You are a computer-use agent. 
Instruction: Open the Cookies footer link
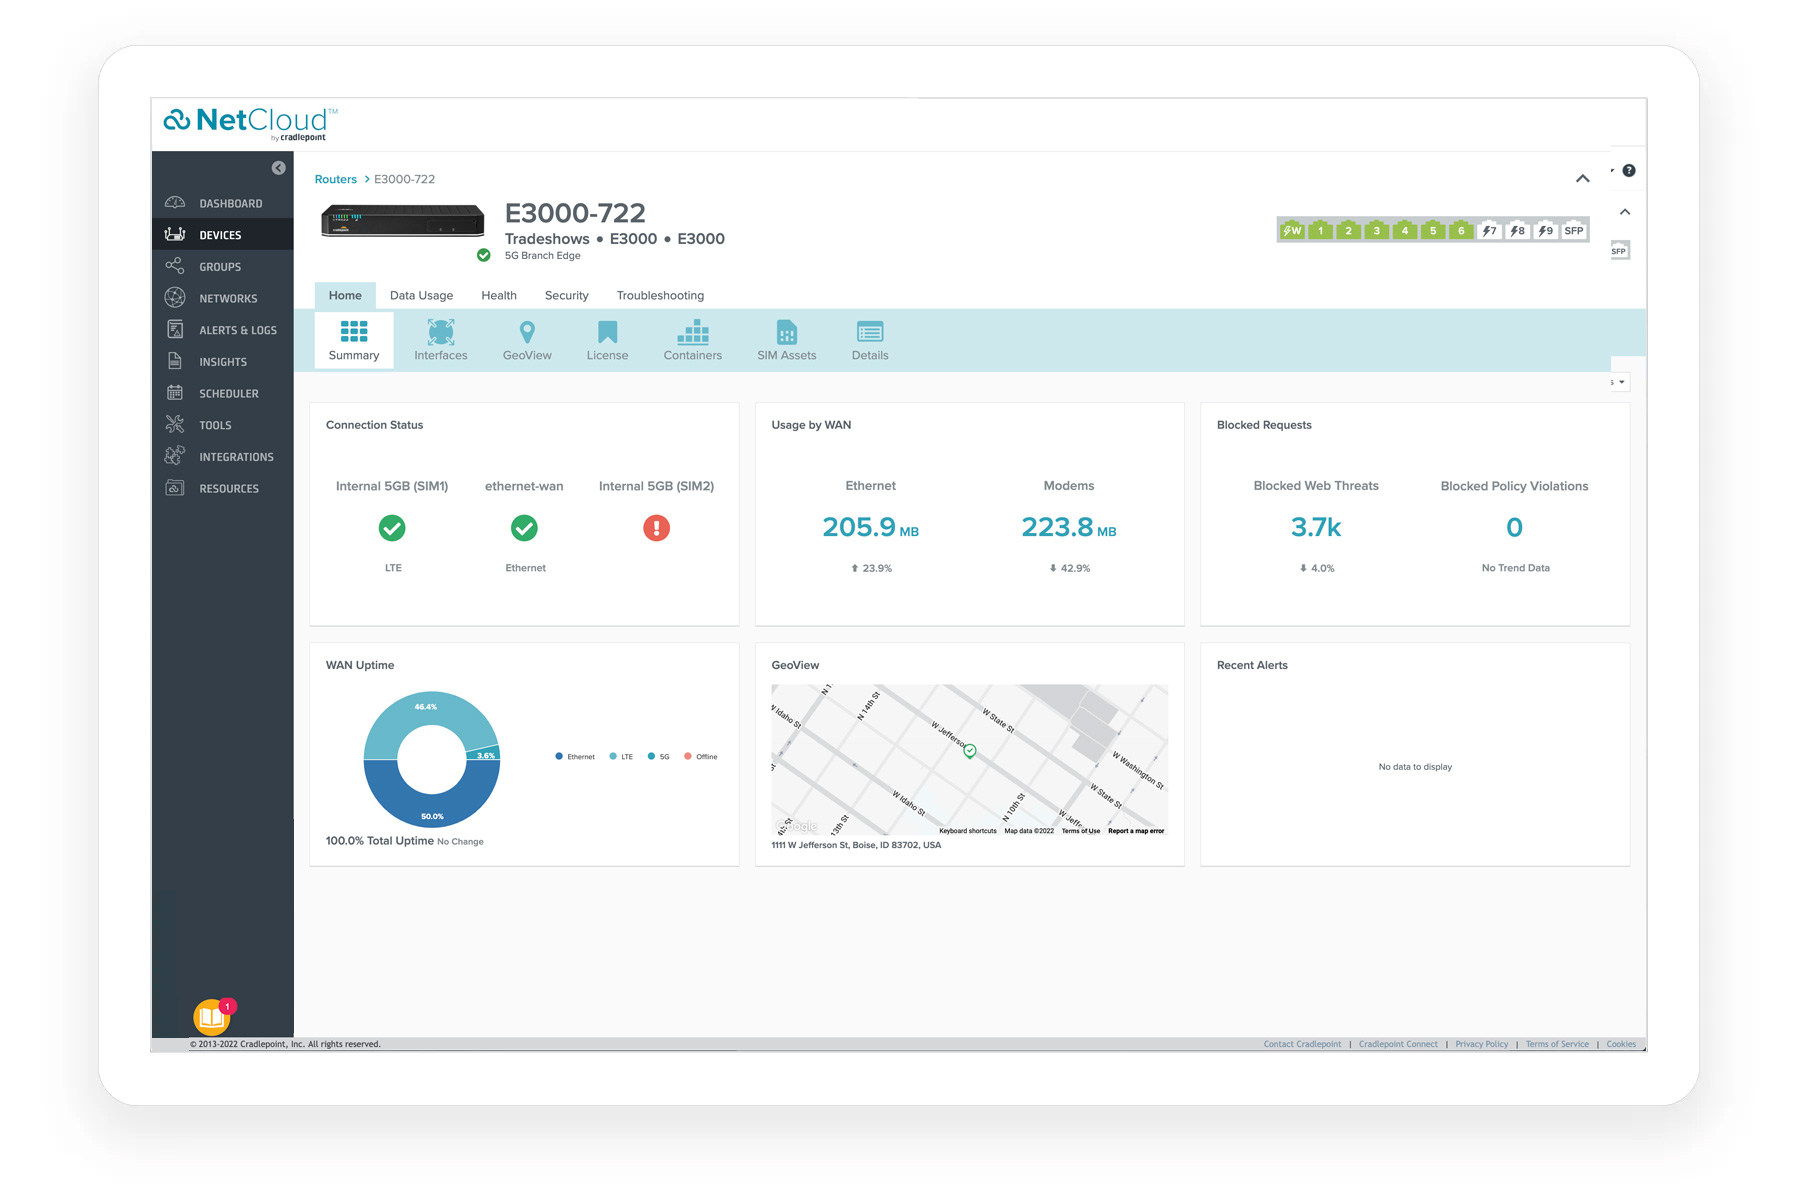tap(1621, 1044)
